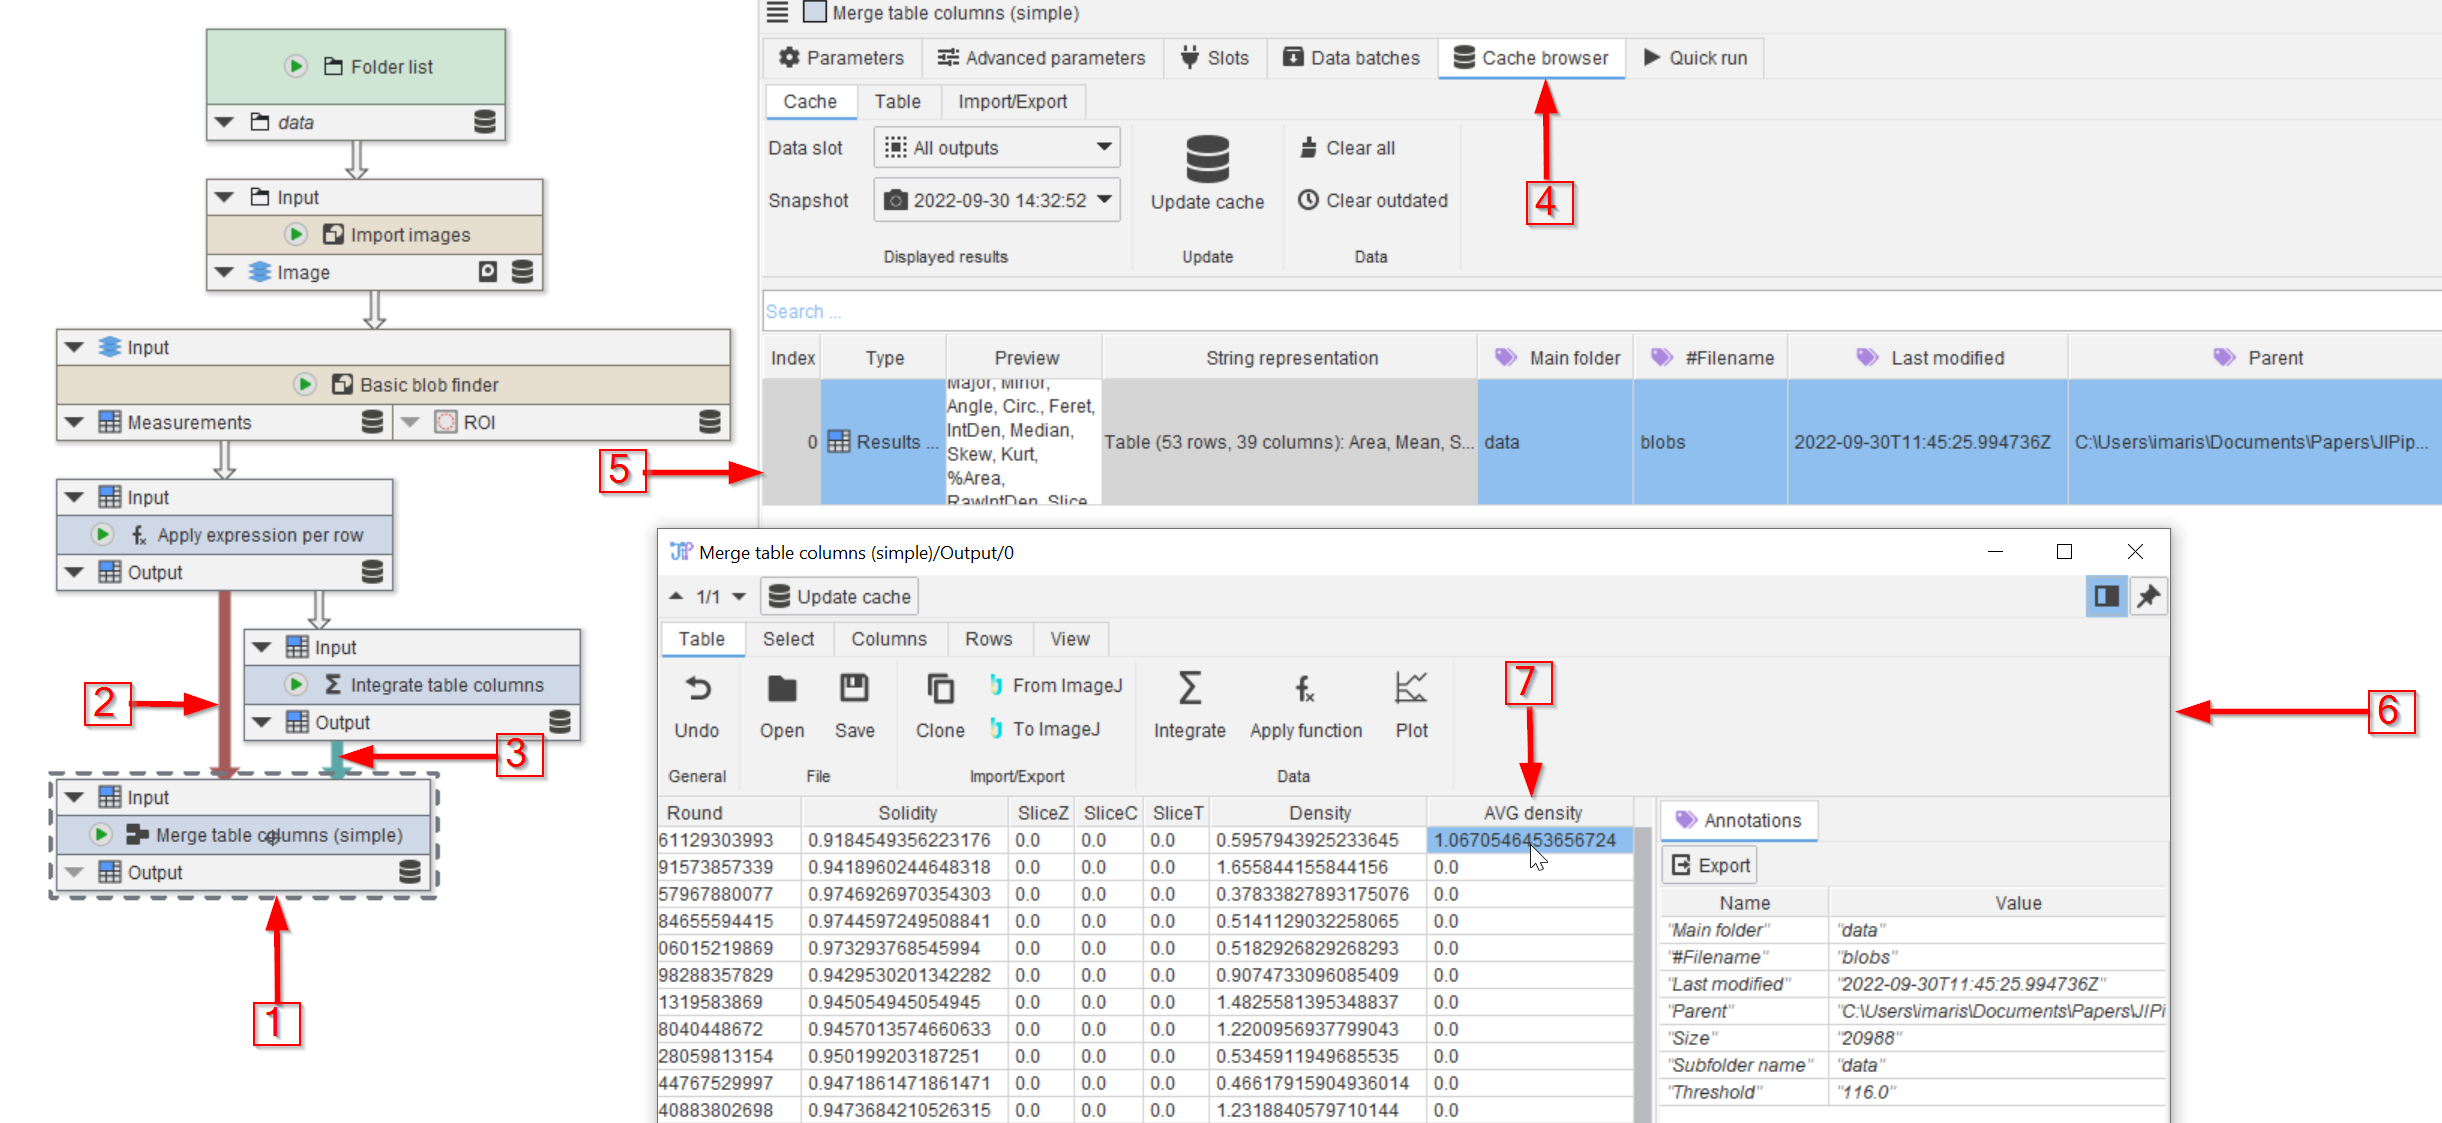Toggle the side panel view button

2105,596
